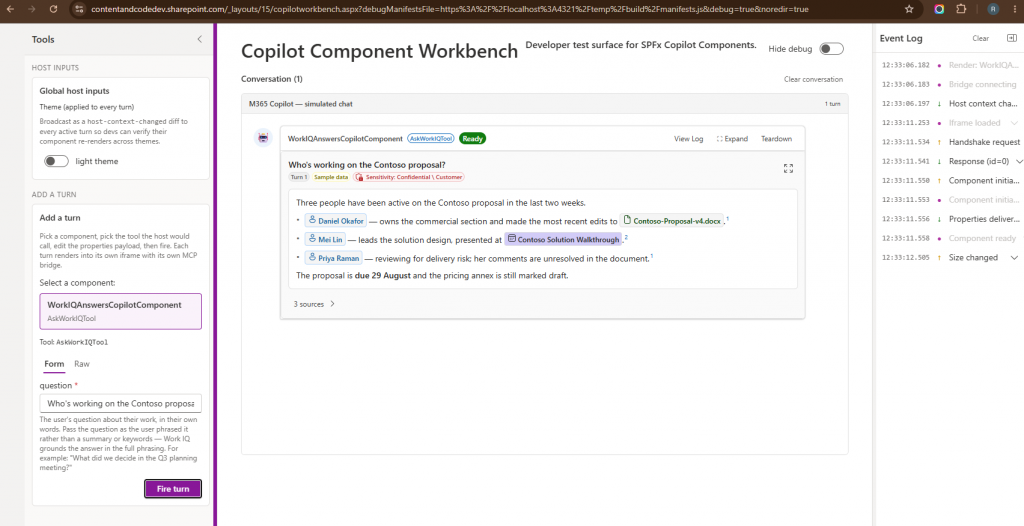Click the Event Log panel title
1024x526 pixels.
tap(901, 39)
